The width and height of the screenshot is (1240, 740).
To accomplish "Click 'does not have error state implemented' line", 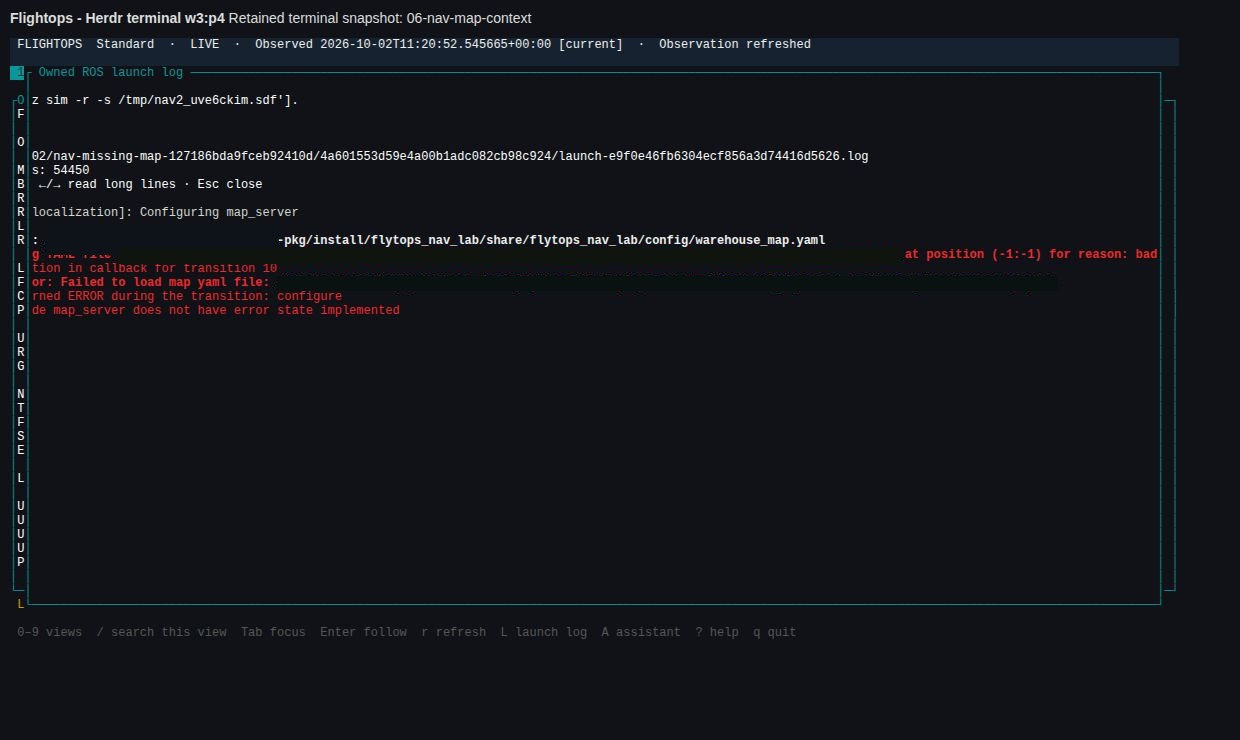I will (x=216, y=310).
